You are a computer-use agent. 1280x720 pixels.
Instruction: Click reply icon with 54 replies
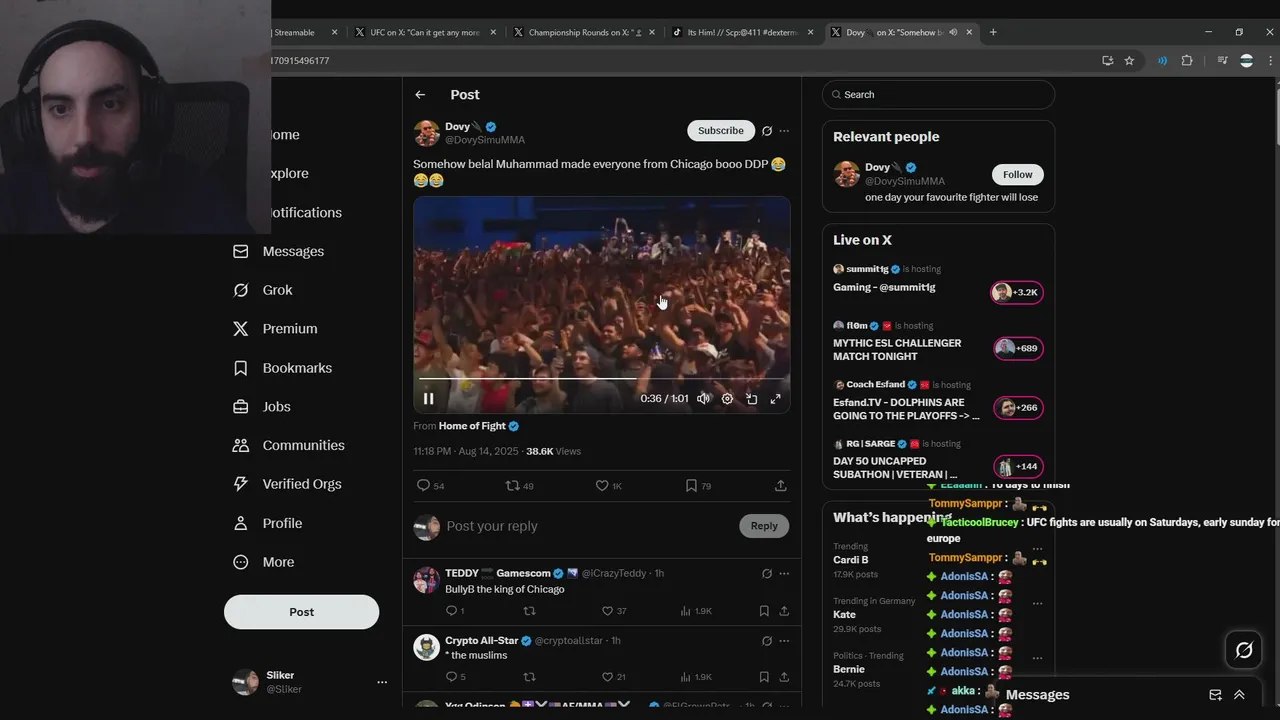click(x=430, y=486)
